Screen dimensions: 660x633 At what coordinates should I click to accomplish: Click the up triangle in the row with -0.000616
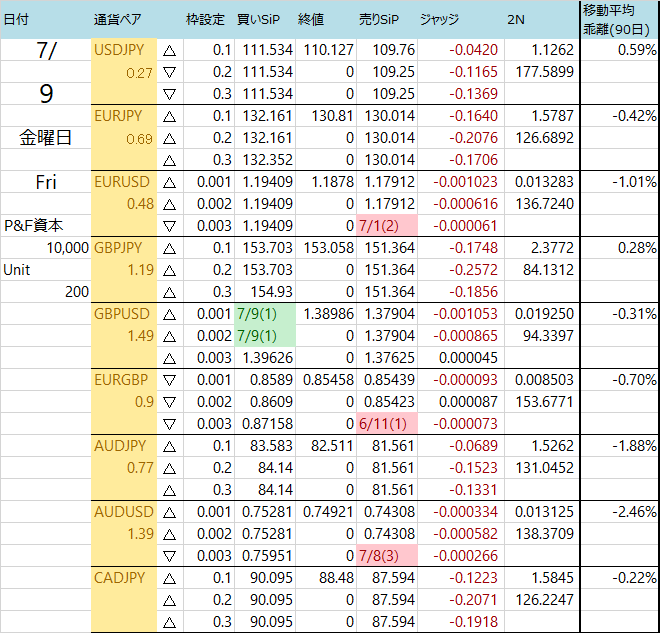pos(169,205)
